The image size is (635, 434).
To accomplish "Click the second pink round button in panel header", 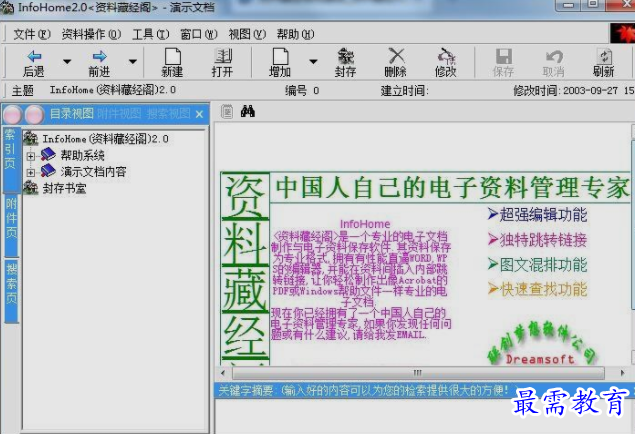I will [x=34, y=115].
